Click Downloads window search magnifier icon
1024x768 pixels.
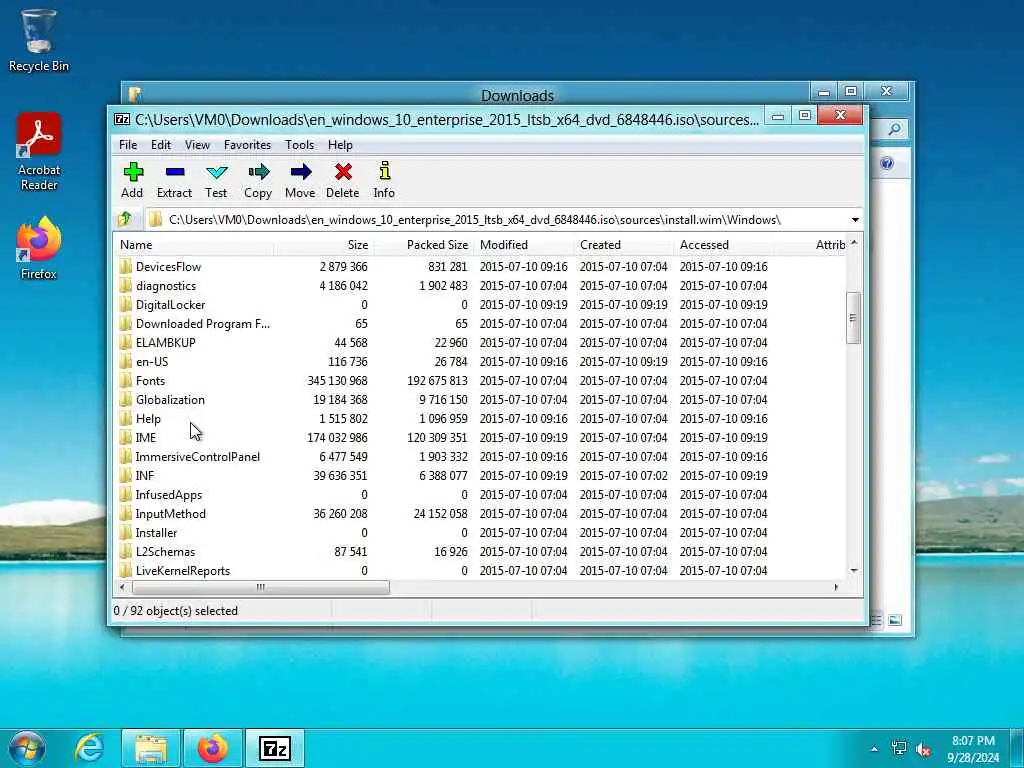click(x=895, y=129)
